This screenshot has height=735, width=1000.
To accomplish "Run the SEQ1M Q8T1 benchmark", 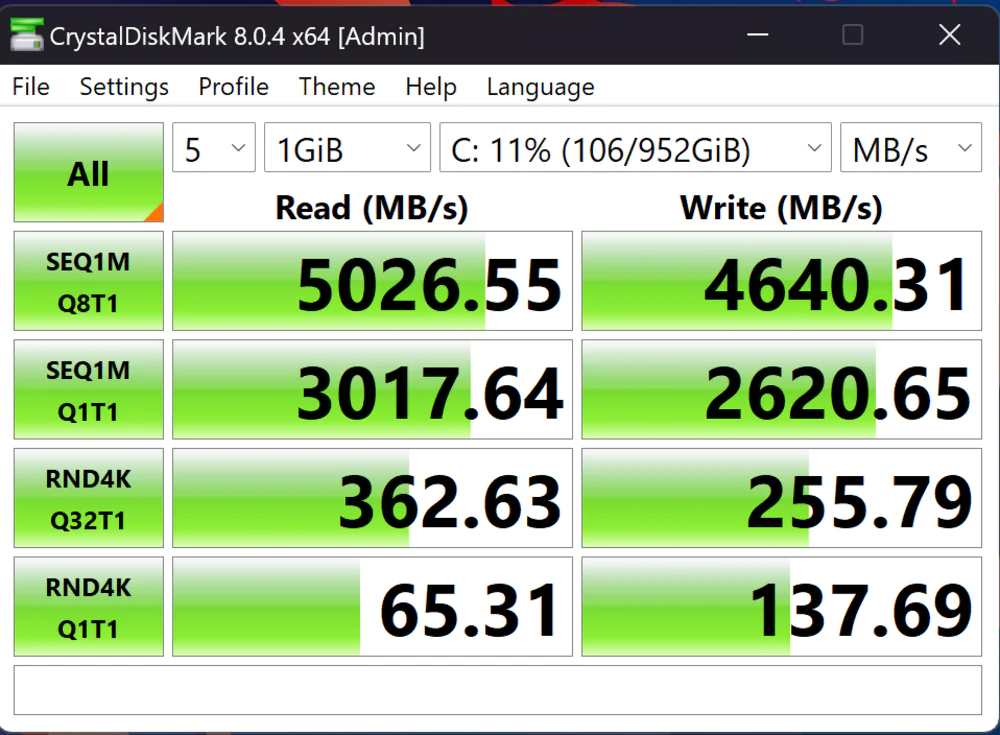I will click(x=89, y=281).
